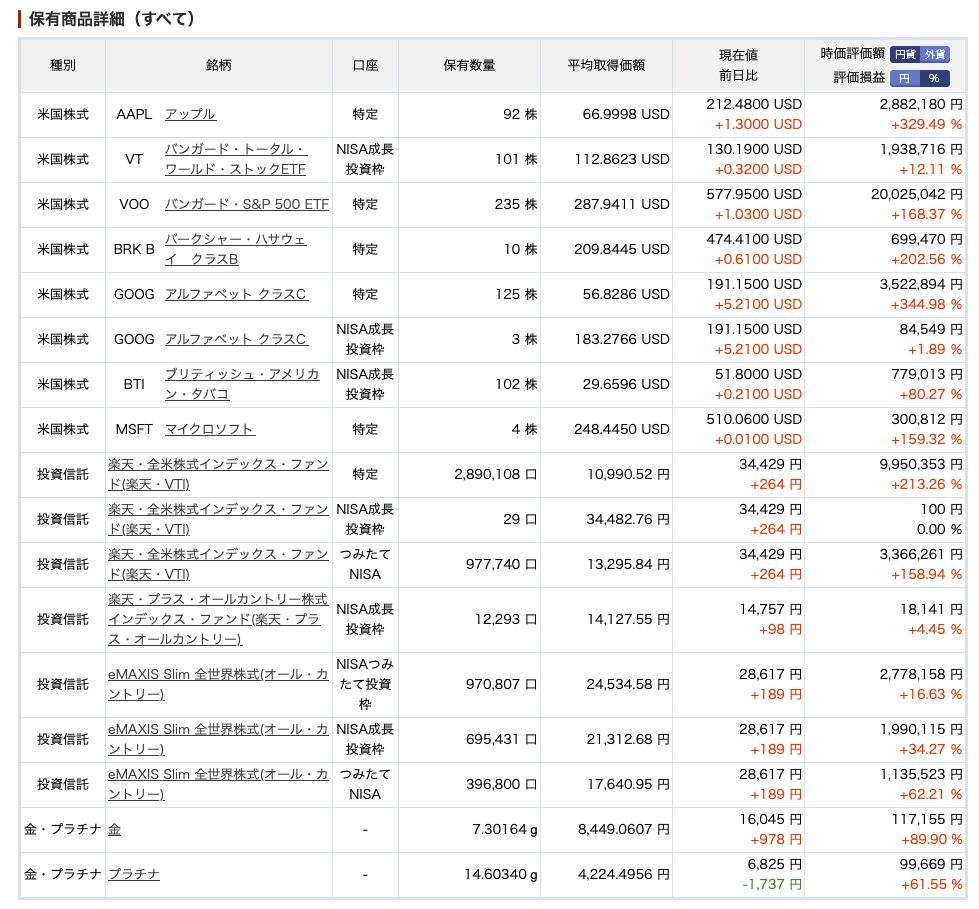
Task: Click the 現在値 header label
Action: (x=738, y=55)
